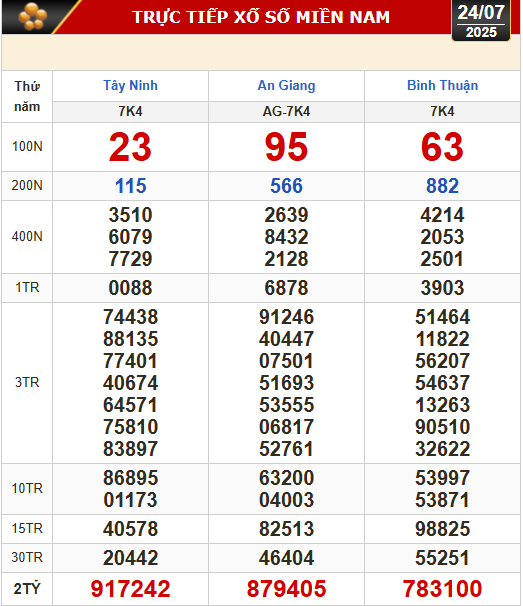Click the blue 200N number 882
Image resolution: width=523 pixels, height=606 pixels.
click(442, 186)
